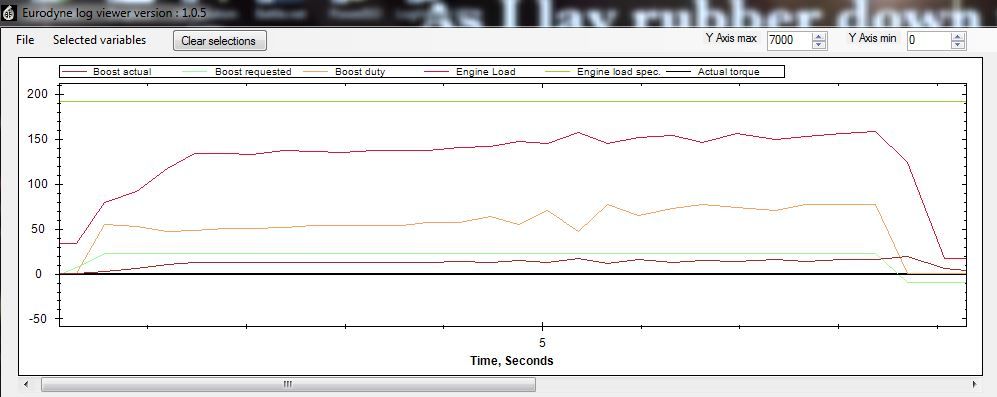Click the Engine load spec. legend entry
The width and height of the screenshot is (997, 397).
point(603,72)
